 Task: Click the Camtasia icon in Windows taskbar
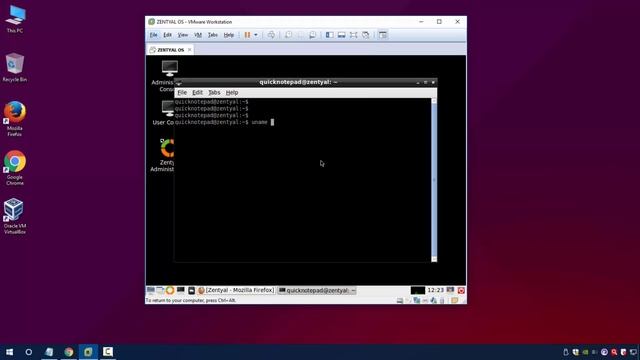pos(108,352)
